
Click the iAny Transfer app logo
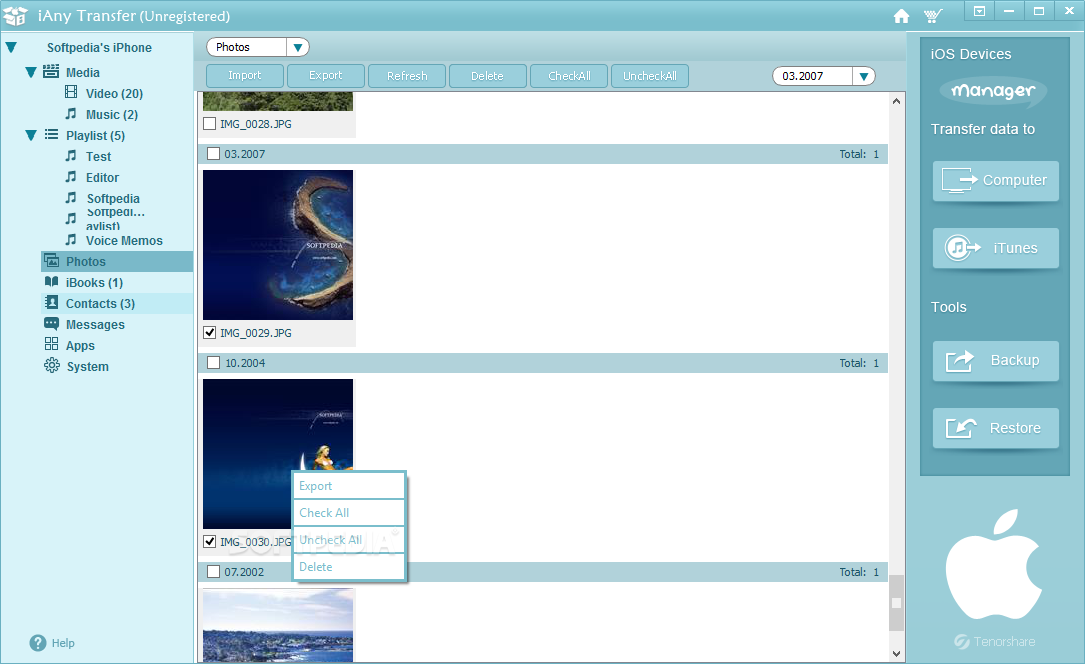[x=15, y=15]
